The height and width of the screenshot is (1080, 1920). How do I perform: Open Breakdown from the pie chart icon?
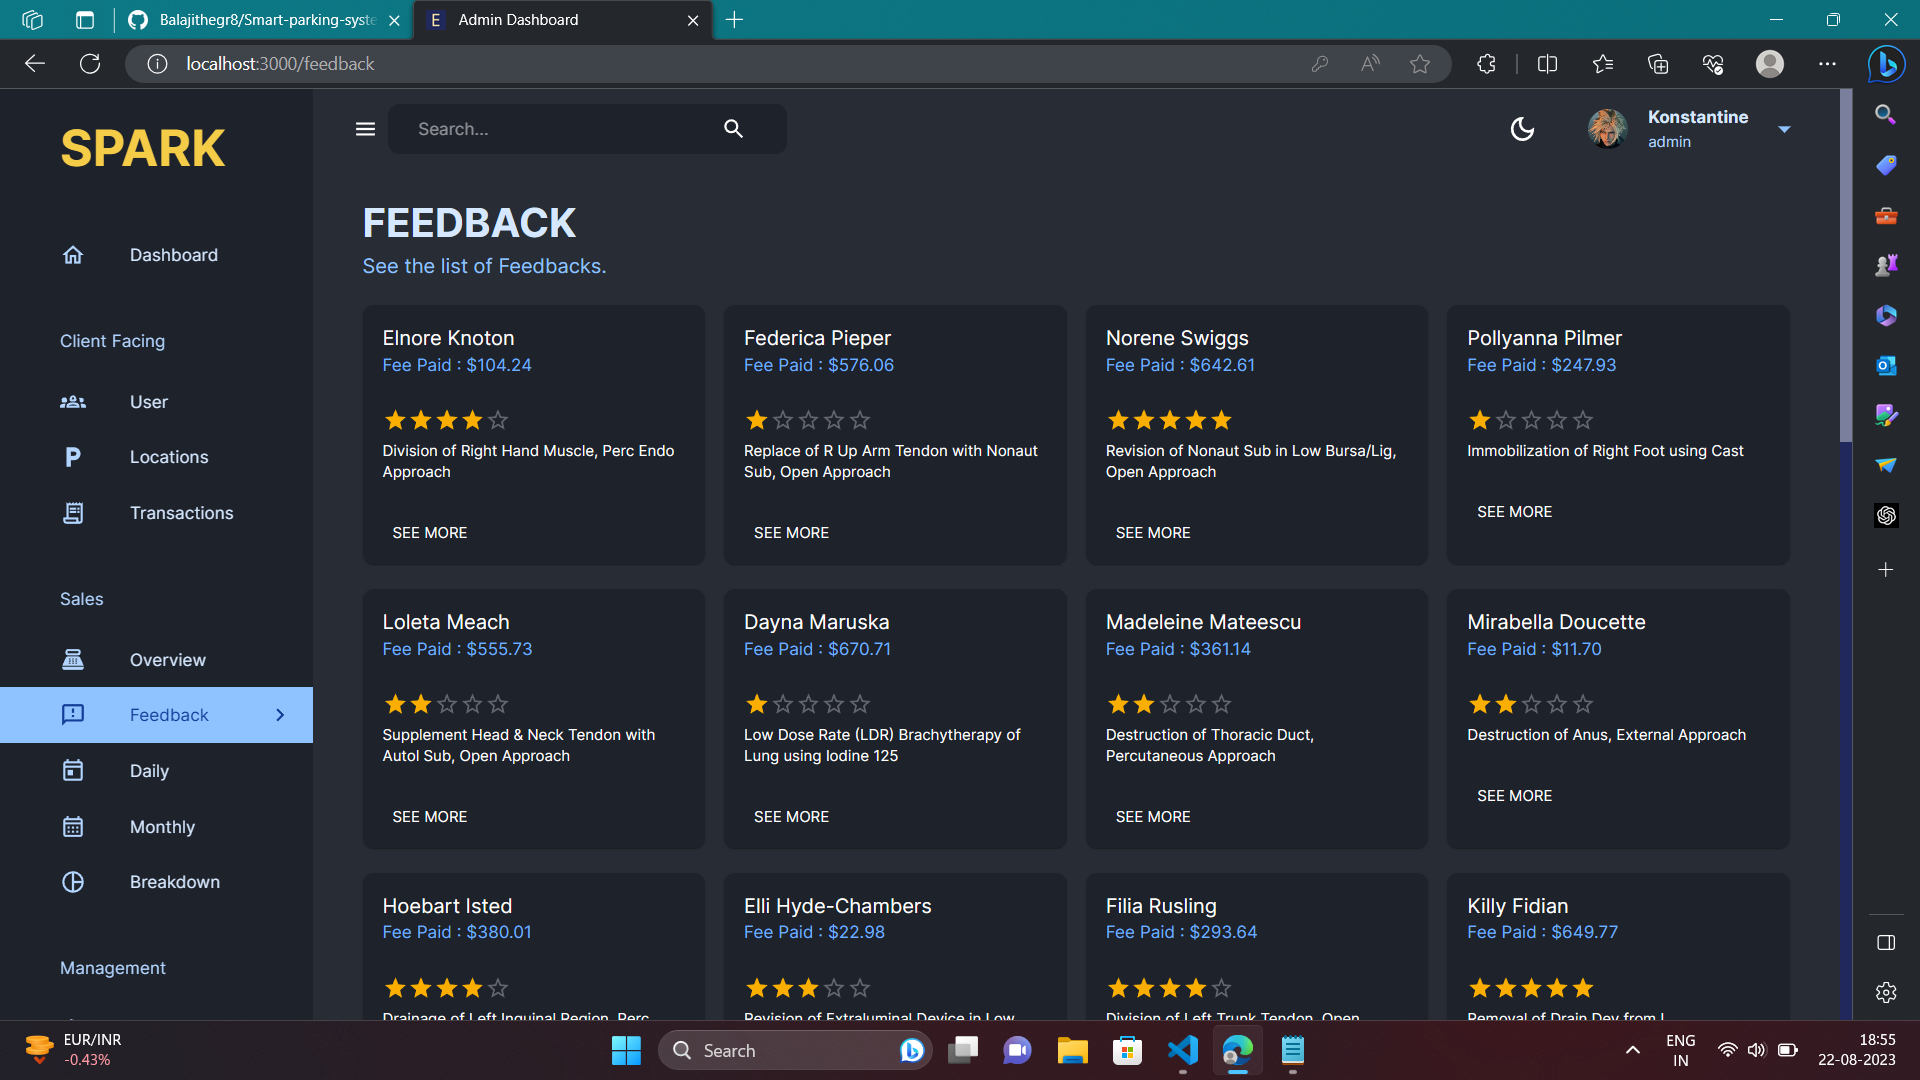[x=73, y=882]
